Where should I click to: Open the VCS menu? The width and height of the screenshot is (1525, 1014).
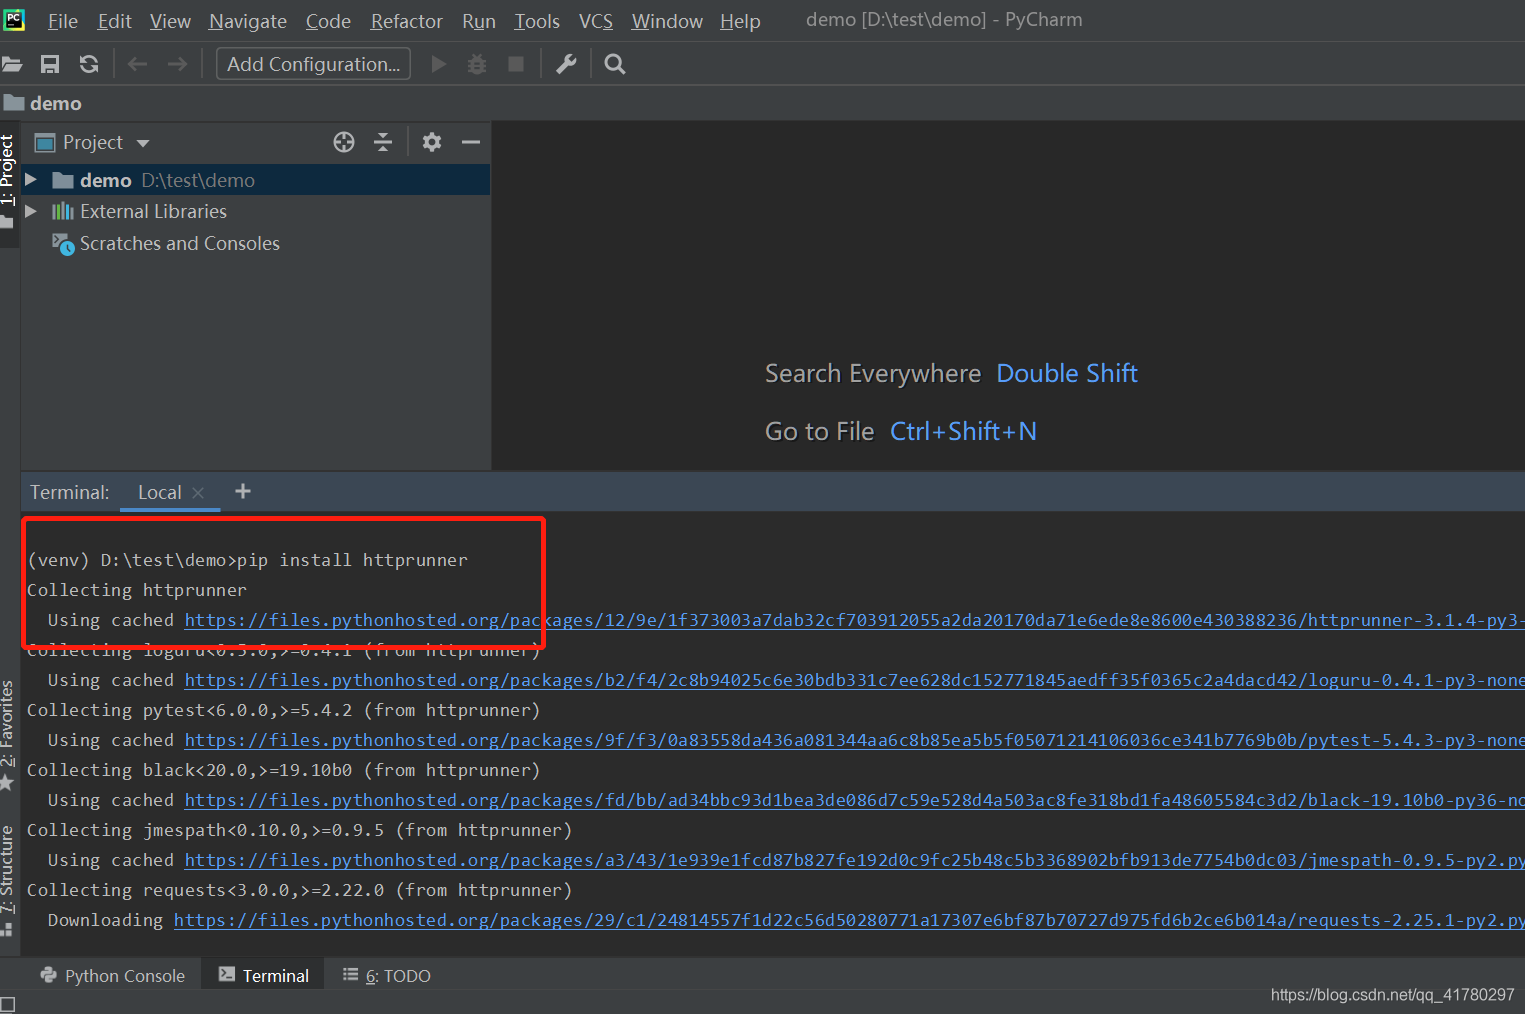tap(596, 21)
